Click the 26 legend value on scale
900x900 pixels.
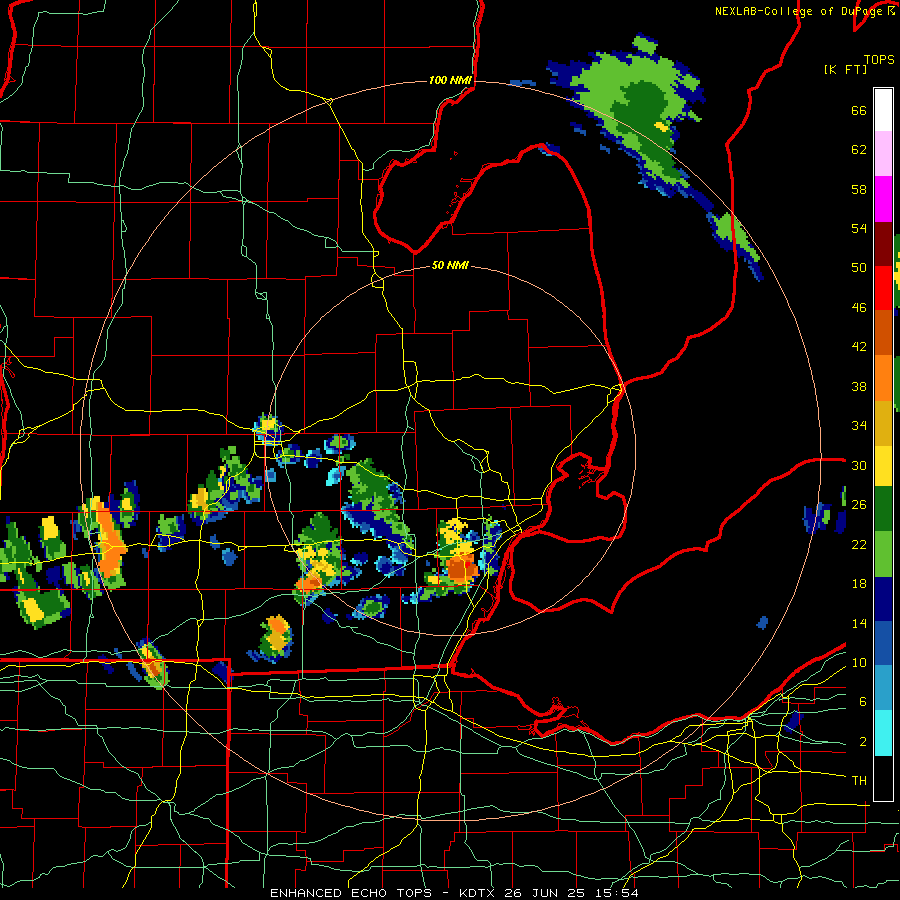click(859, 505)
